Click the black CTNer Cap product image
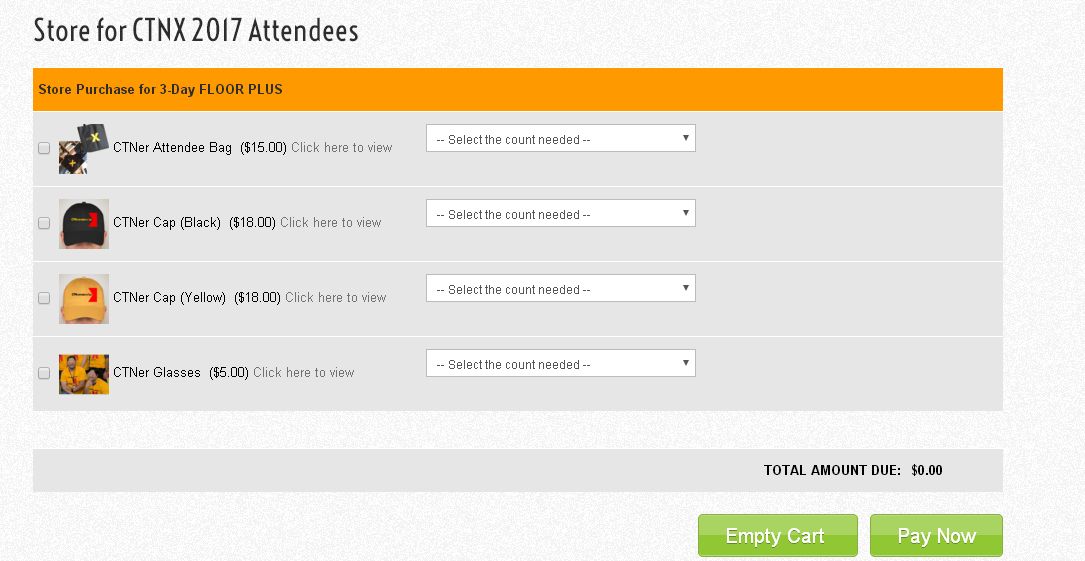This screenshot has width=1085, height=561. 84,223
